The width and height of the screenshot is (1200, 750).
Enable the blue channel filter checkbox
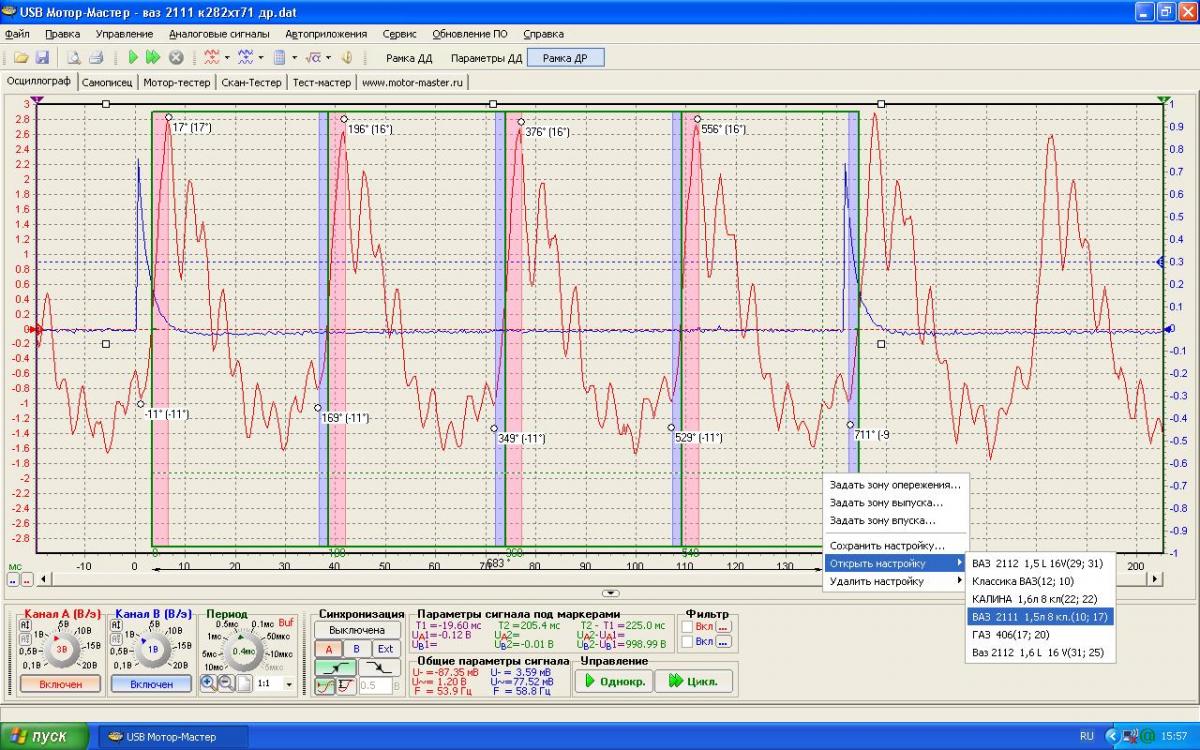688,642
